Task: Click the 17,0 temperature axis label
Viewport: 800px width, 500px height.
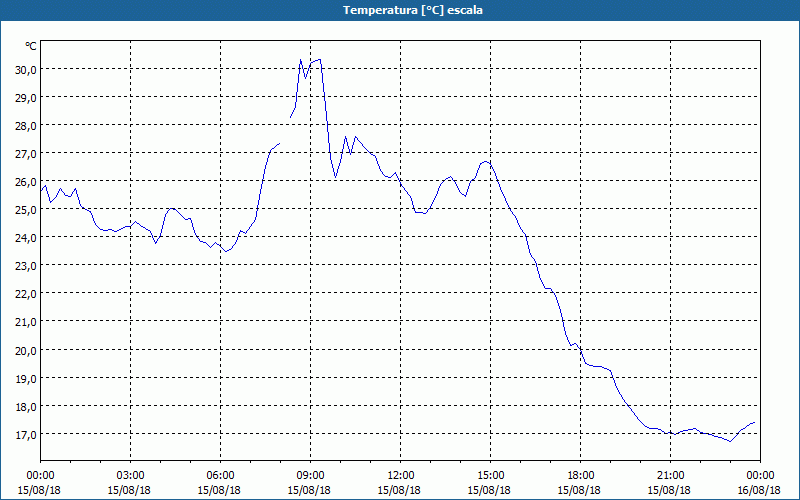Action: tap(26, 435)
